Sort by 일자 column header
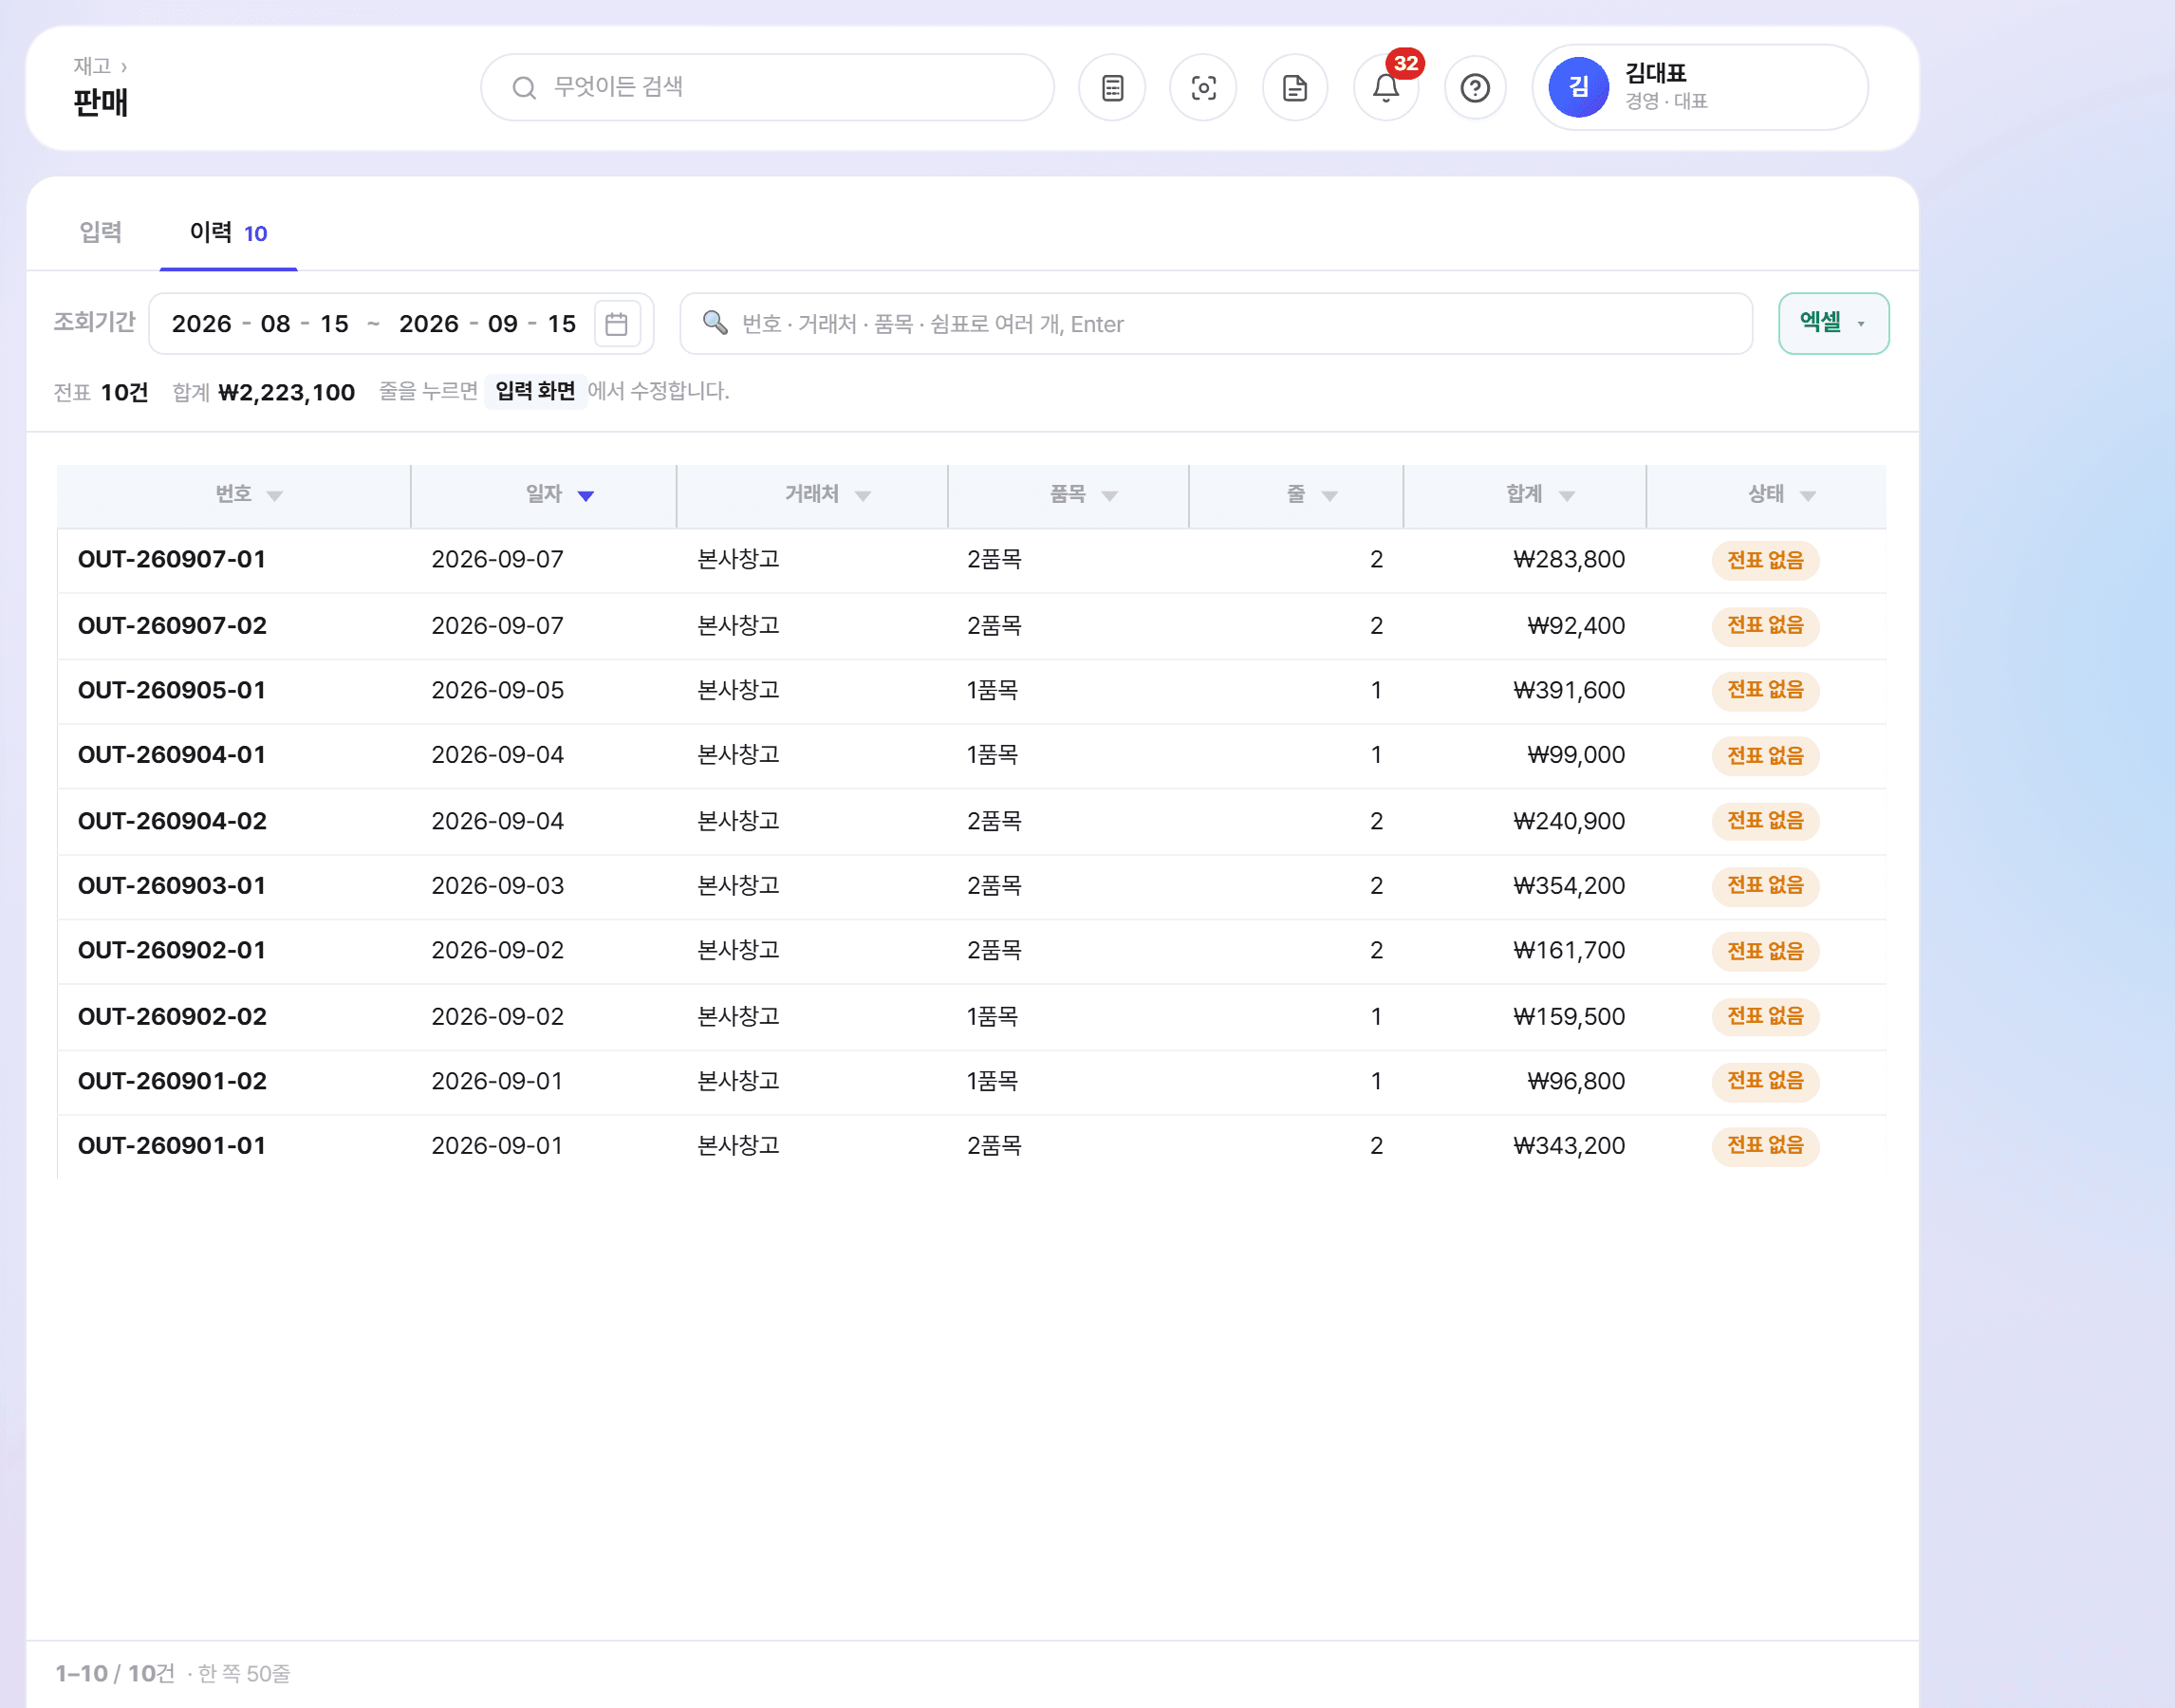2175x1708 pixels. (x=544, y=495)
